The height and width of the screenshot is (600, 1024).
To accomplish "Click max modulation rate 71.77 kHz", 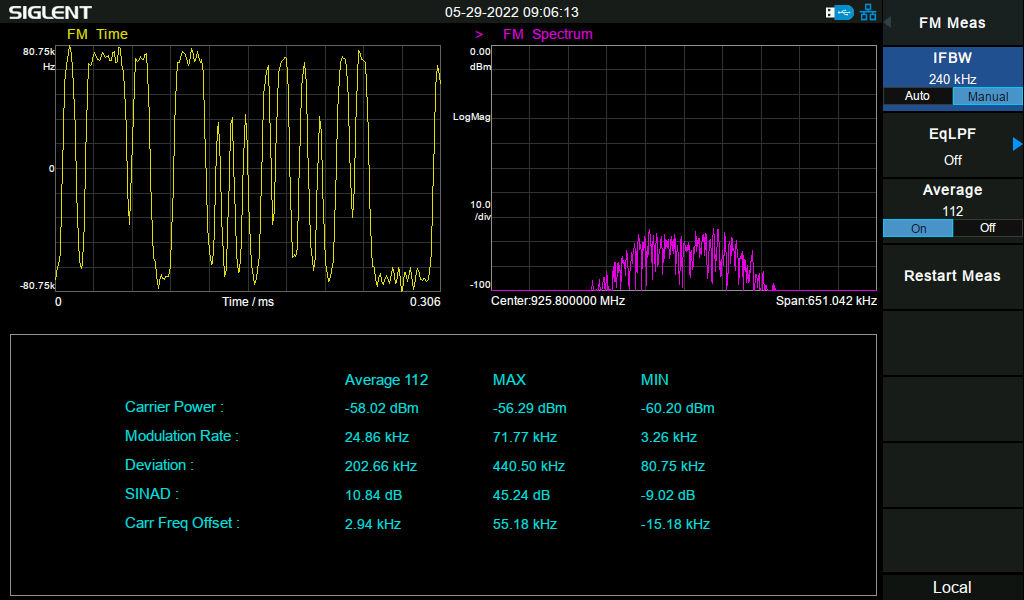I will click(525, 437).
